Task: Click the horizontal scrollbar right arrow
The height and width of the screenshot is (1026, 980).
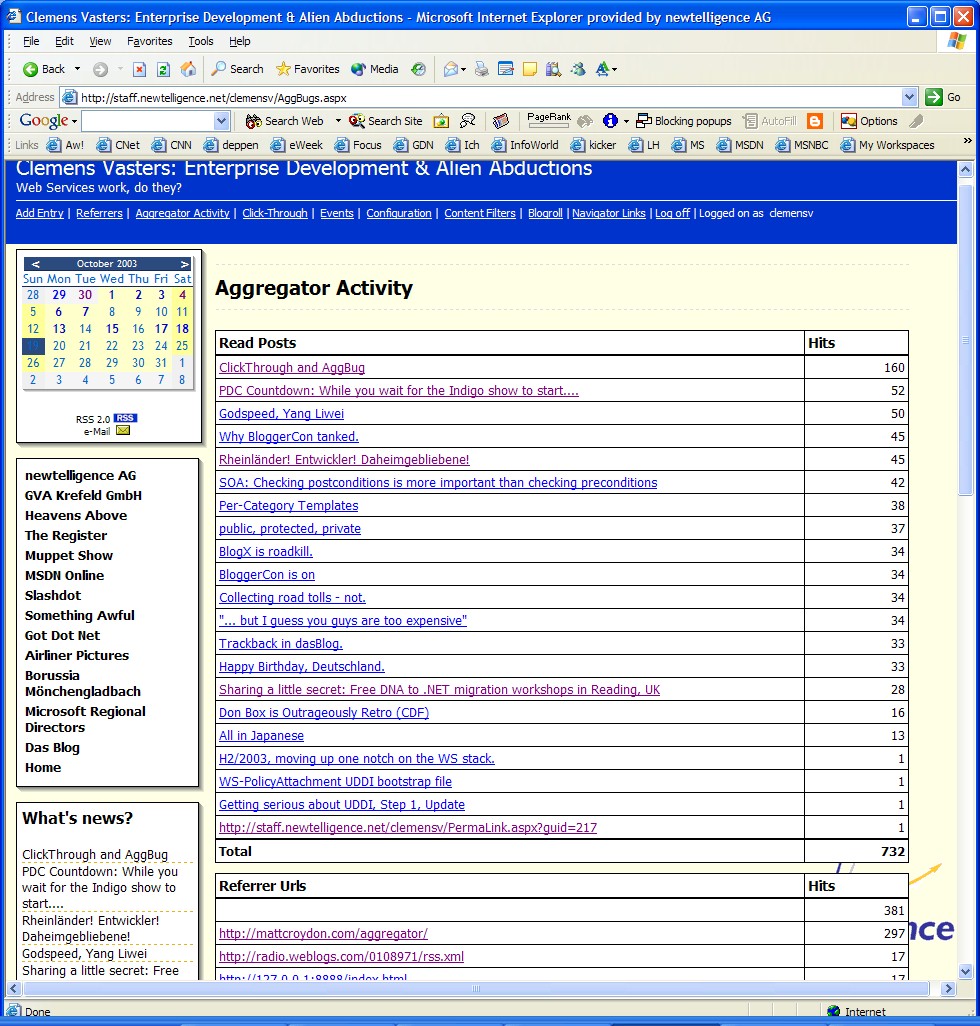Action: [x=949, y=989]
